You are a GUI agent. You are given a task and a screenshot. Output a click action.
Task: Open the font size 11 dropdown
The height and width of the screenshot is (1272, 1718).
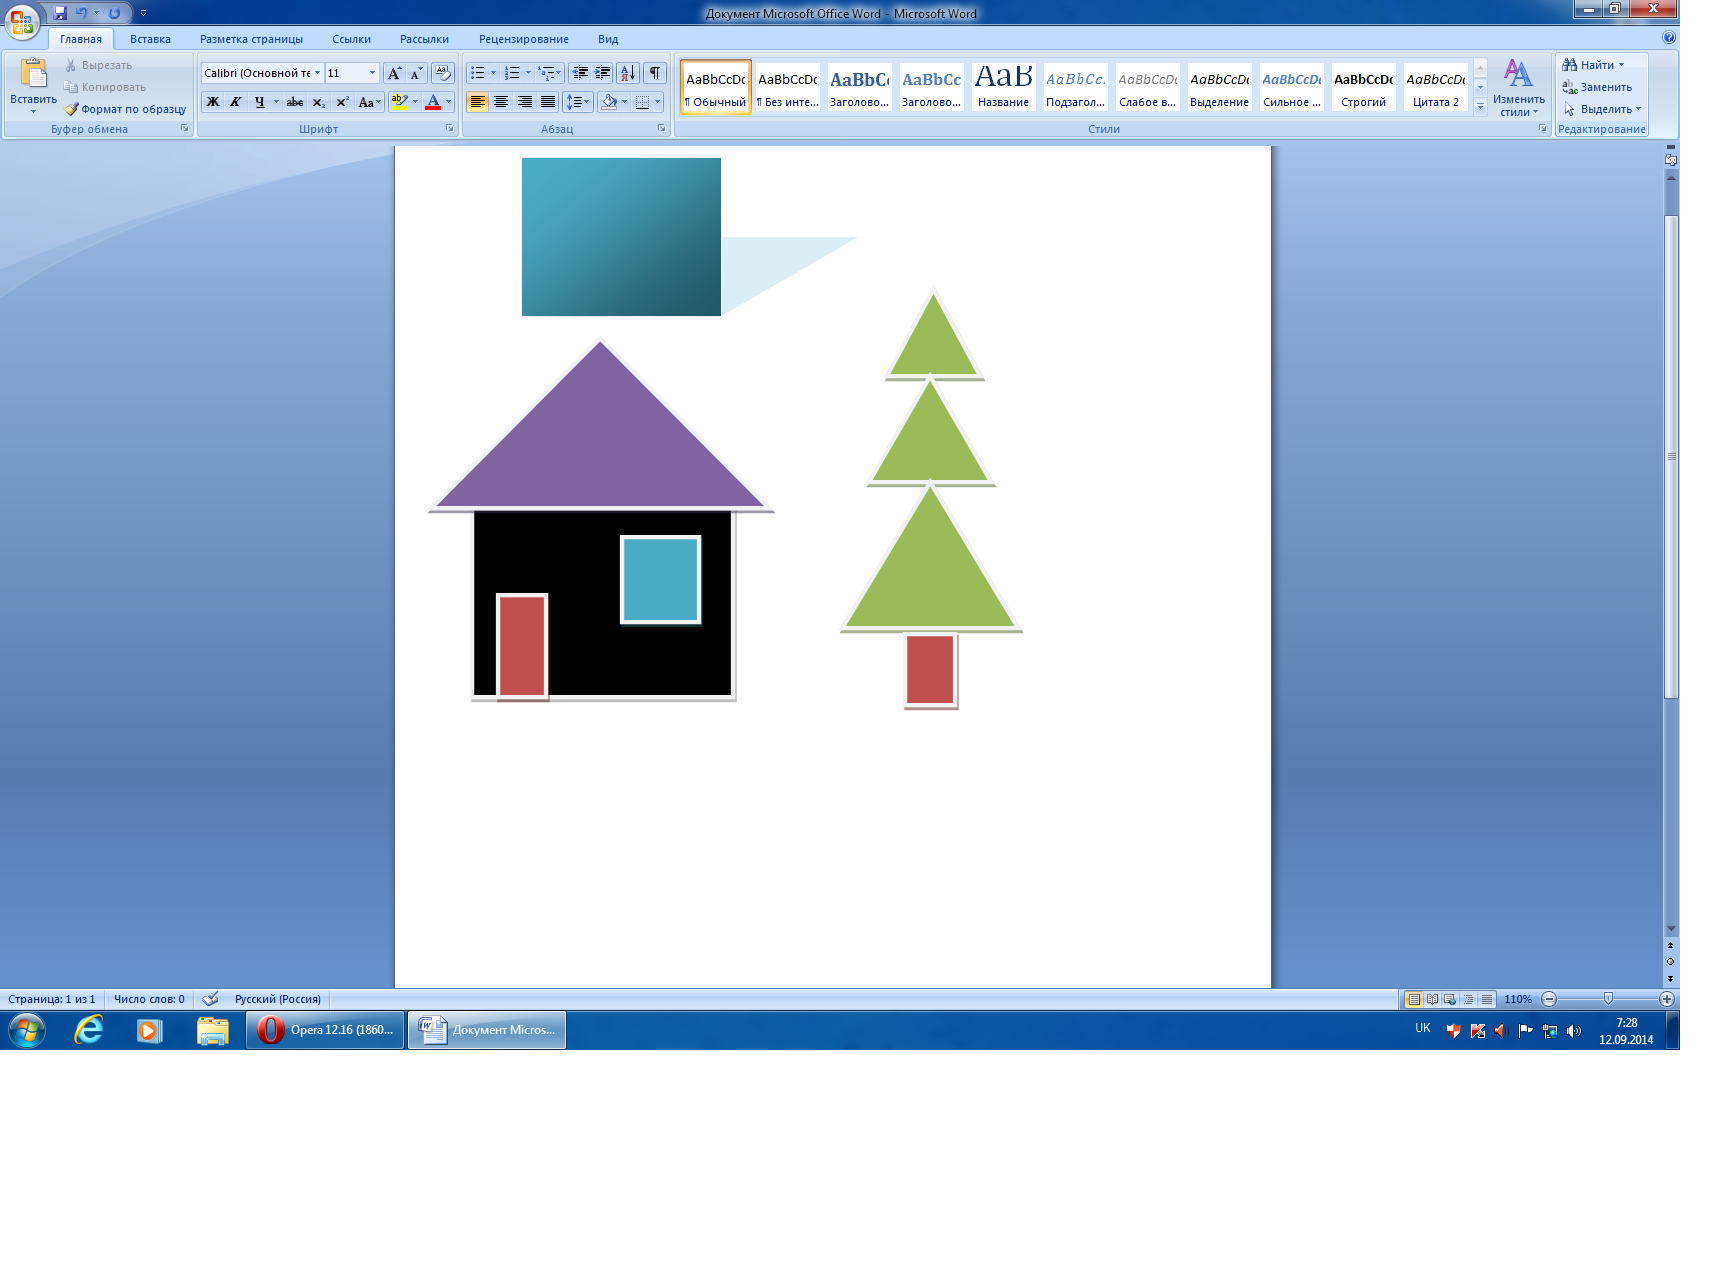372,73
